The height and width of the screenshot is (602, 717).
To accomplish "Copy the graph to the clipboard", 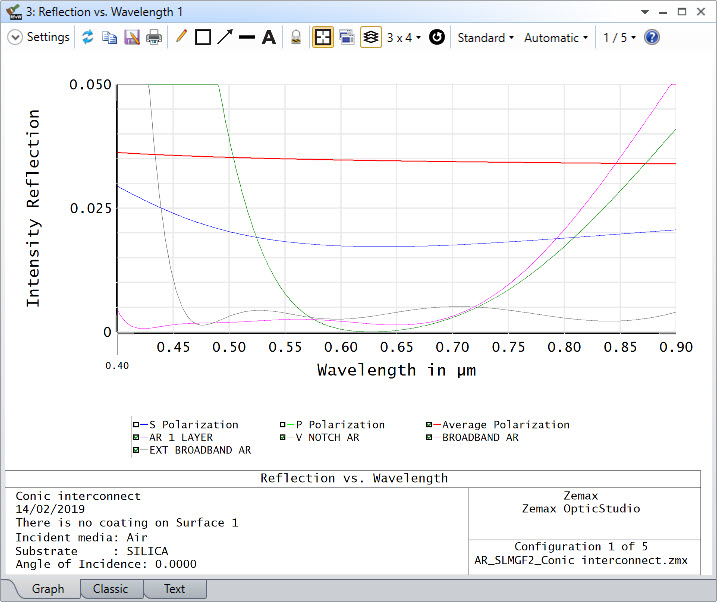I will tap(109, 37).
